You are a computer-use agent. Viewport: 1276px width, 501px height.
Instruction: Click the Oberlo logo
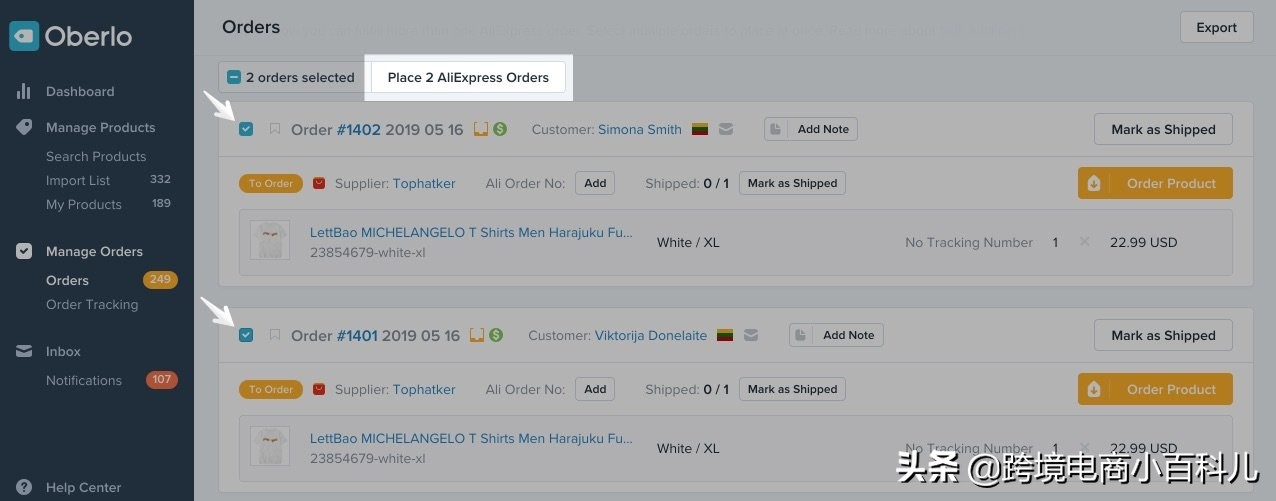[71, 36]
